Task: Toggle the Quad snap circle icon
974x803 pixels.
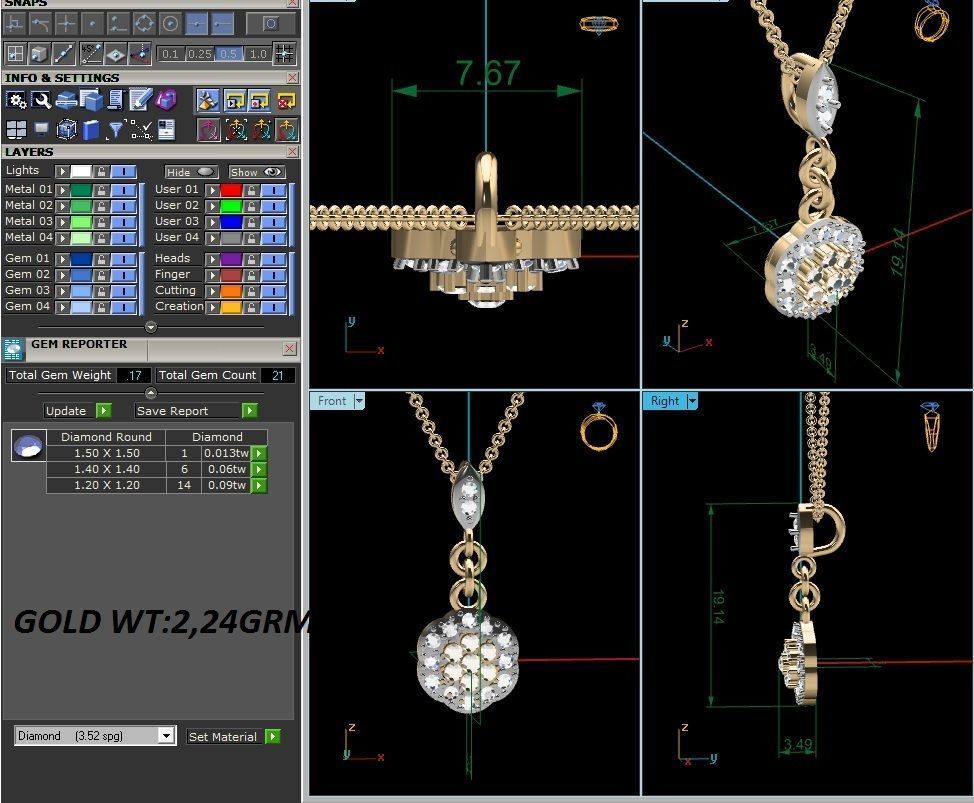Action: point(144,24)
